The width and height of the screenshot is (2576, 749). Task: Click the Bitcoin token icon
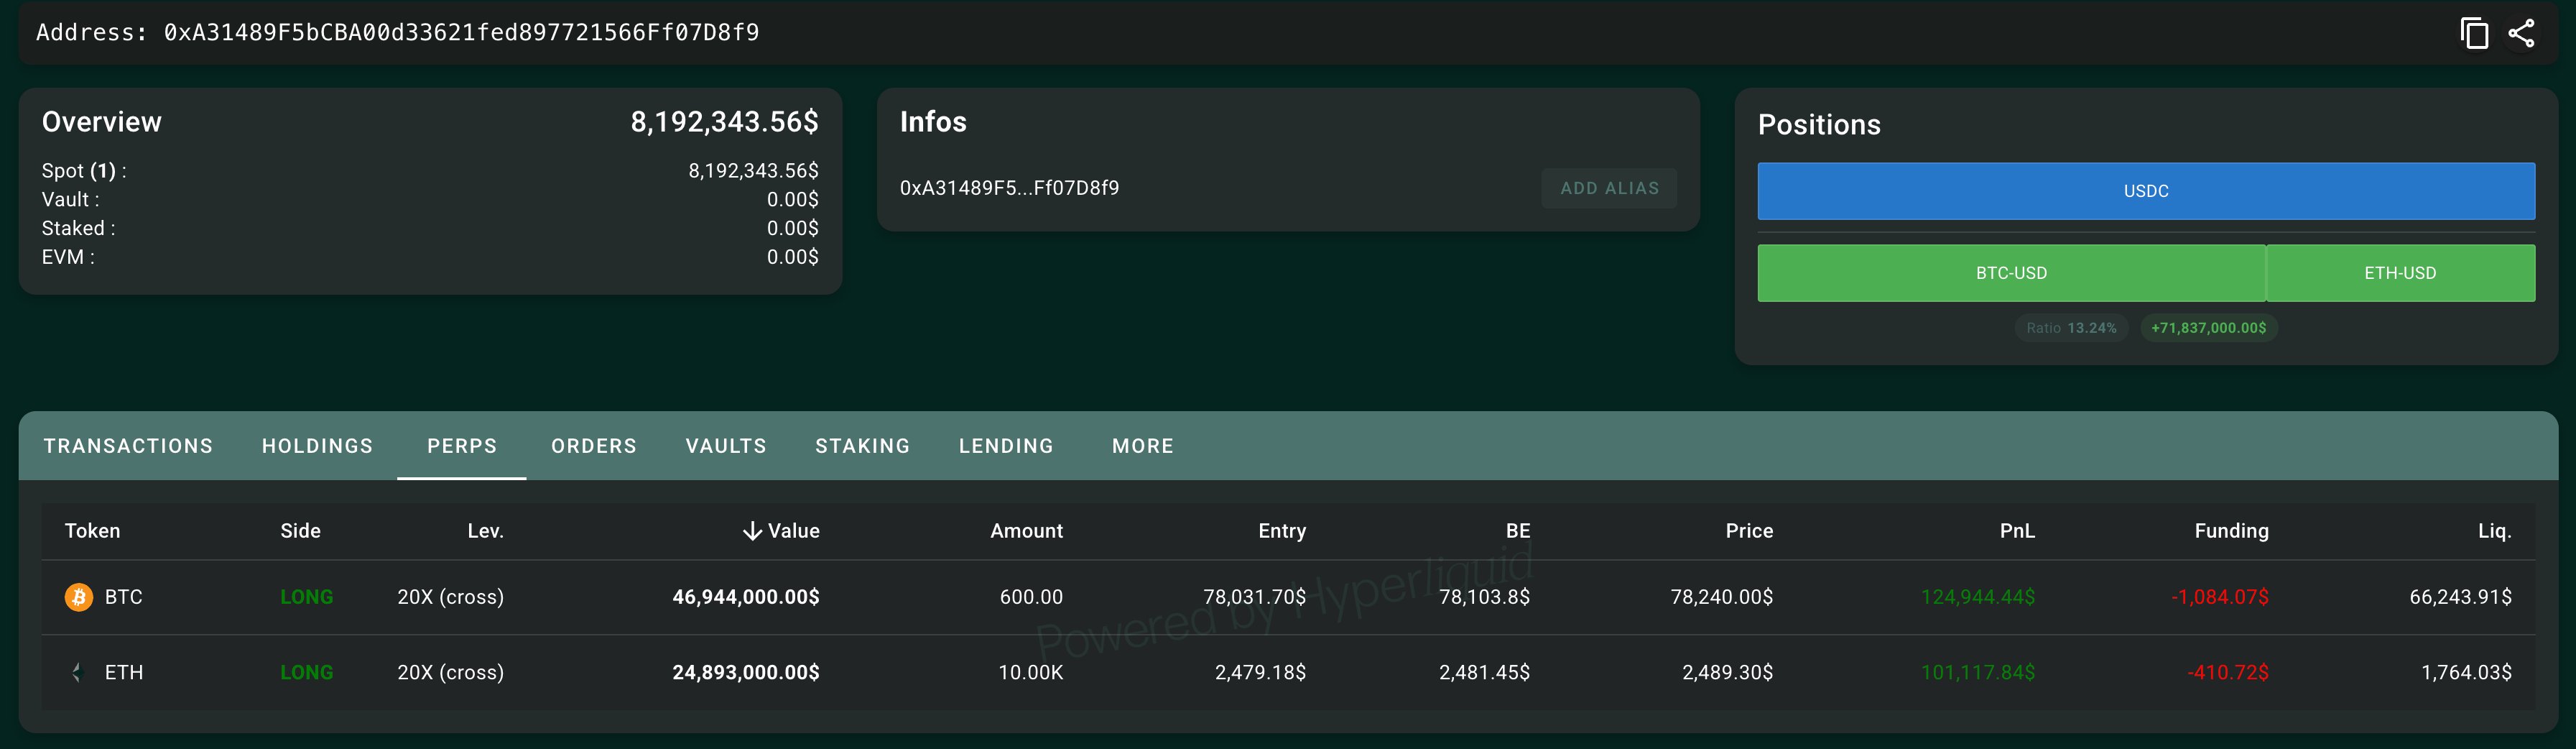tap(79, 597)
